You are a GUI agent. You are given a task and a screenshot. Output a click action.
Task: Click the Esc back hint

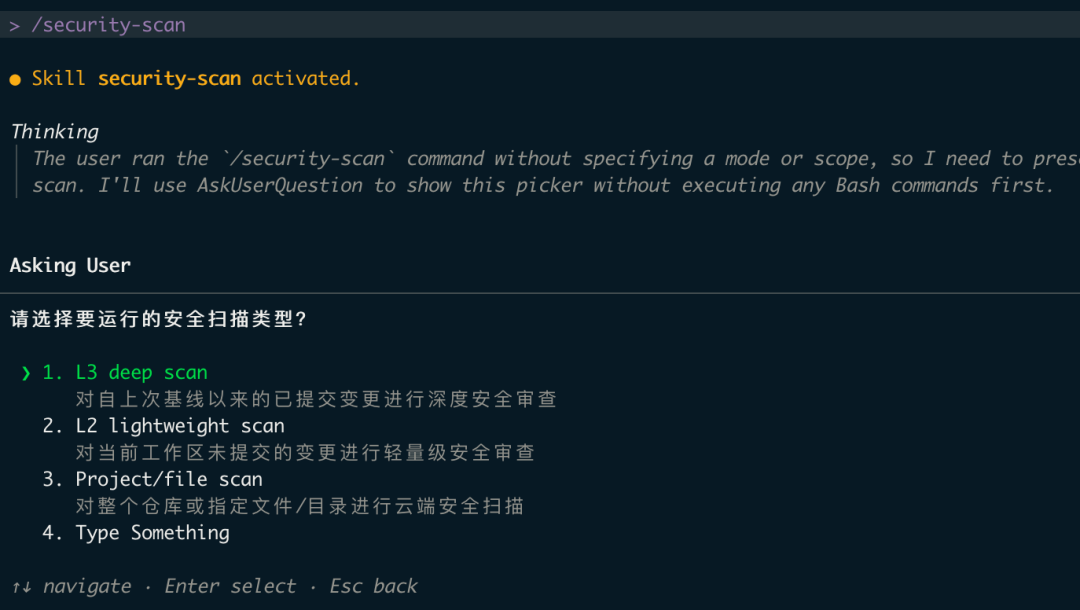coord(373,586)
